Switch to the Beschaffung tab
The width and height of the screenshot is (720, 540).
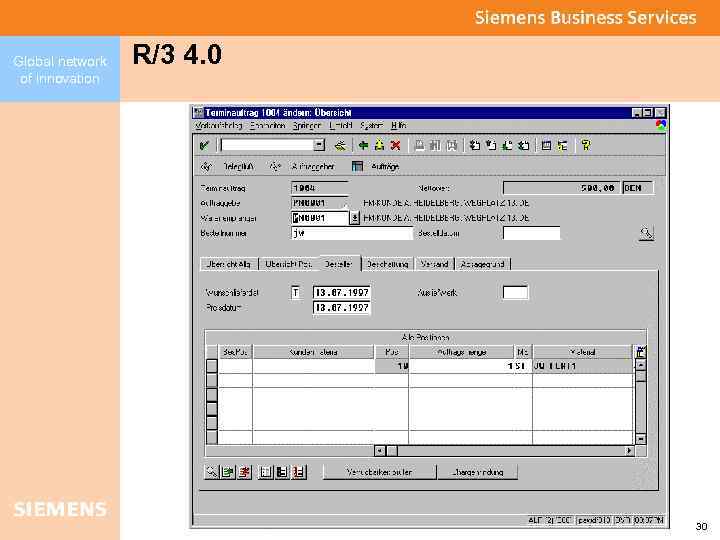(x=388, y=264)
